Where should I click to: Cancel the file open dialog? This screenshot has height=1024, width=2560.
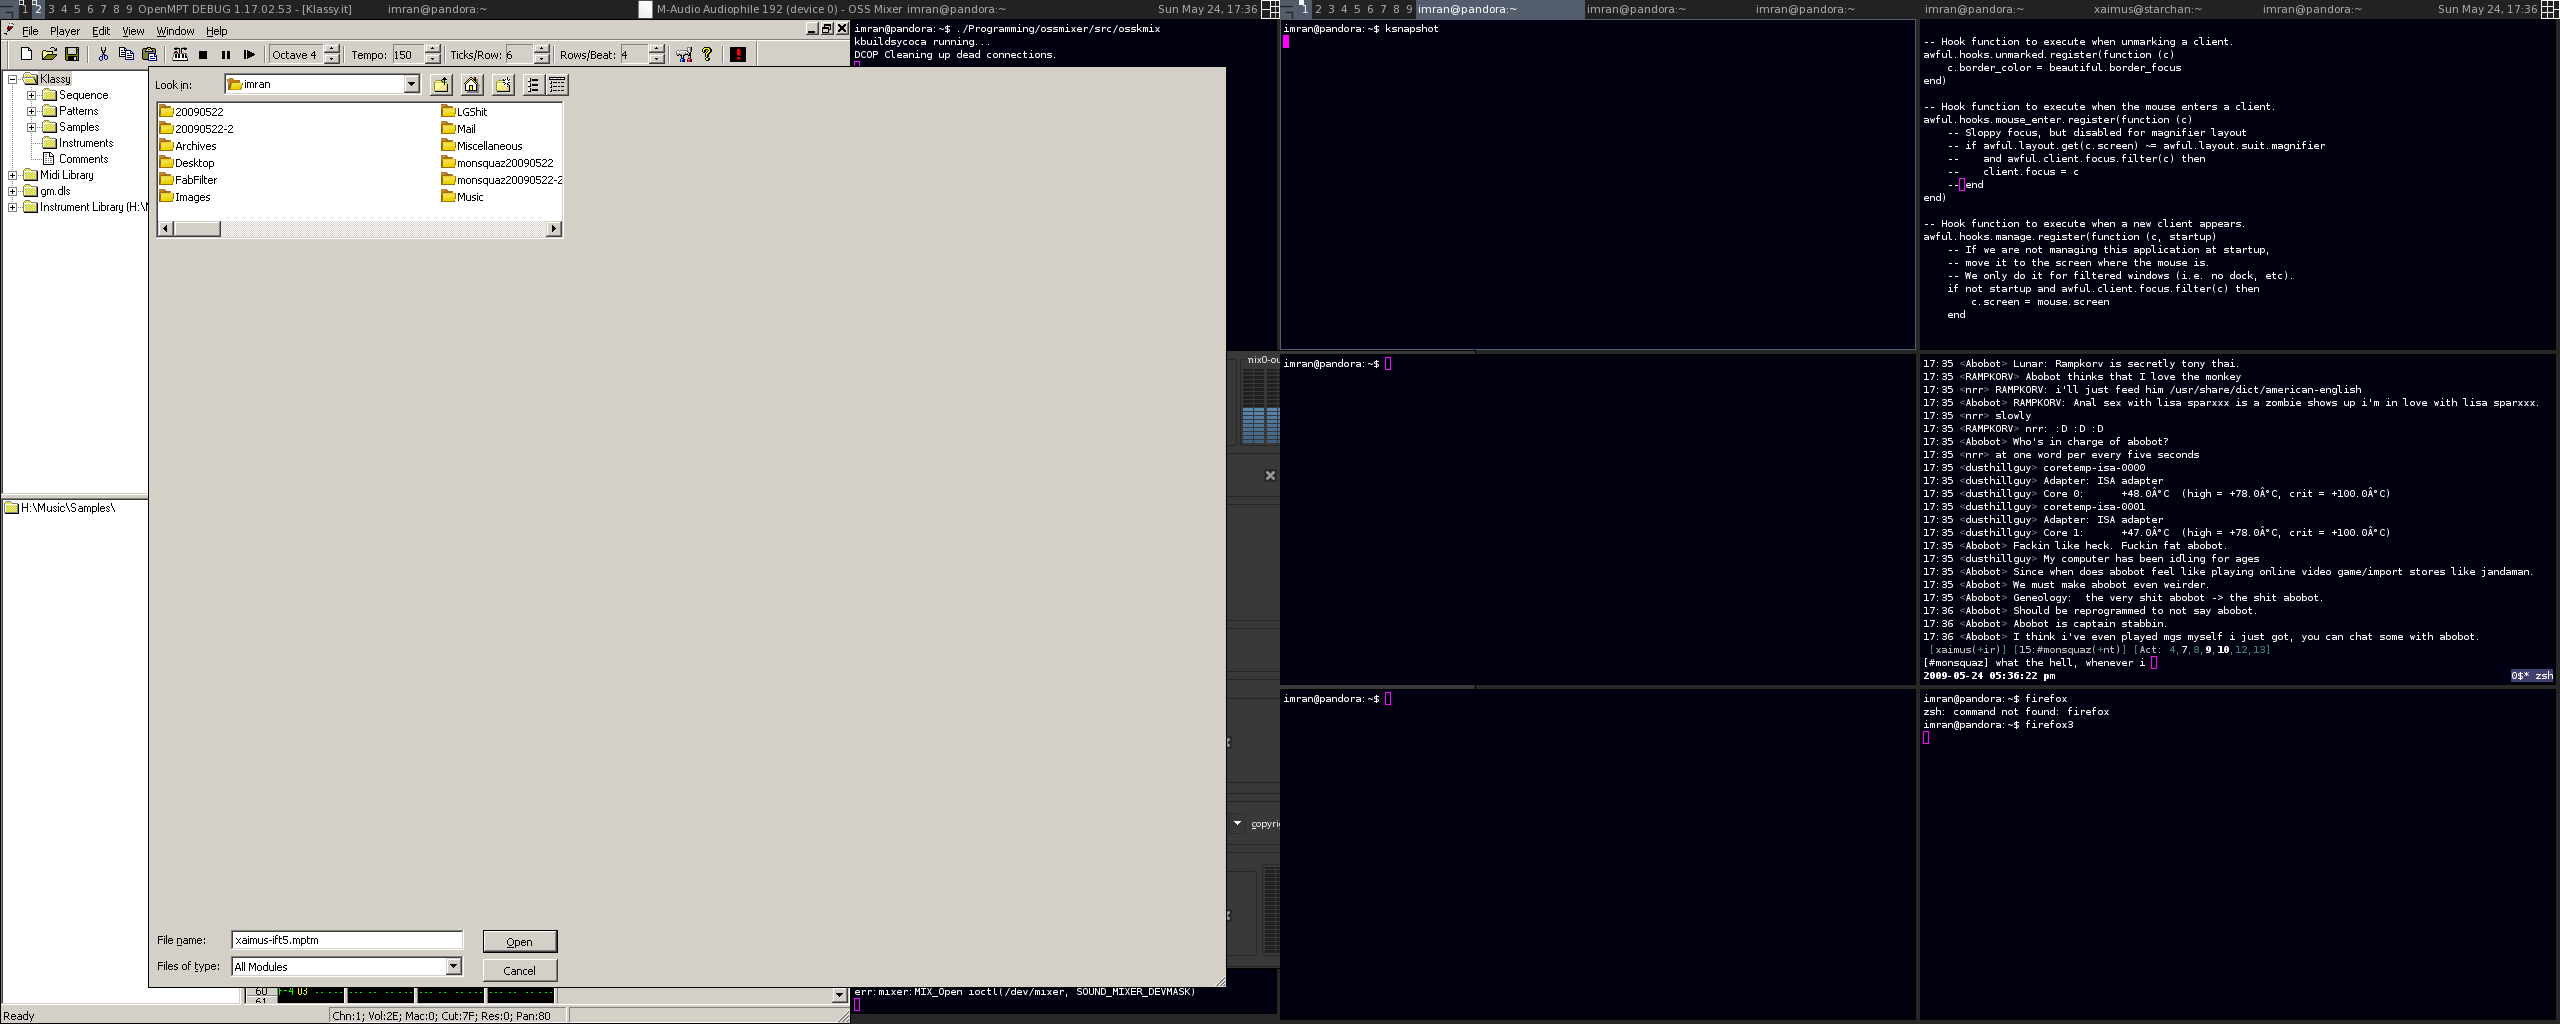(x=519, y=970)
